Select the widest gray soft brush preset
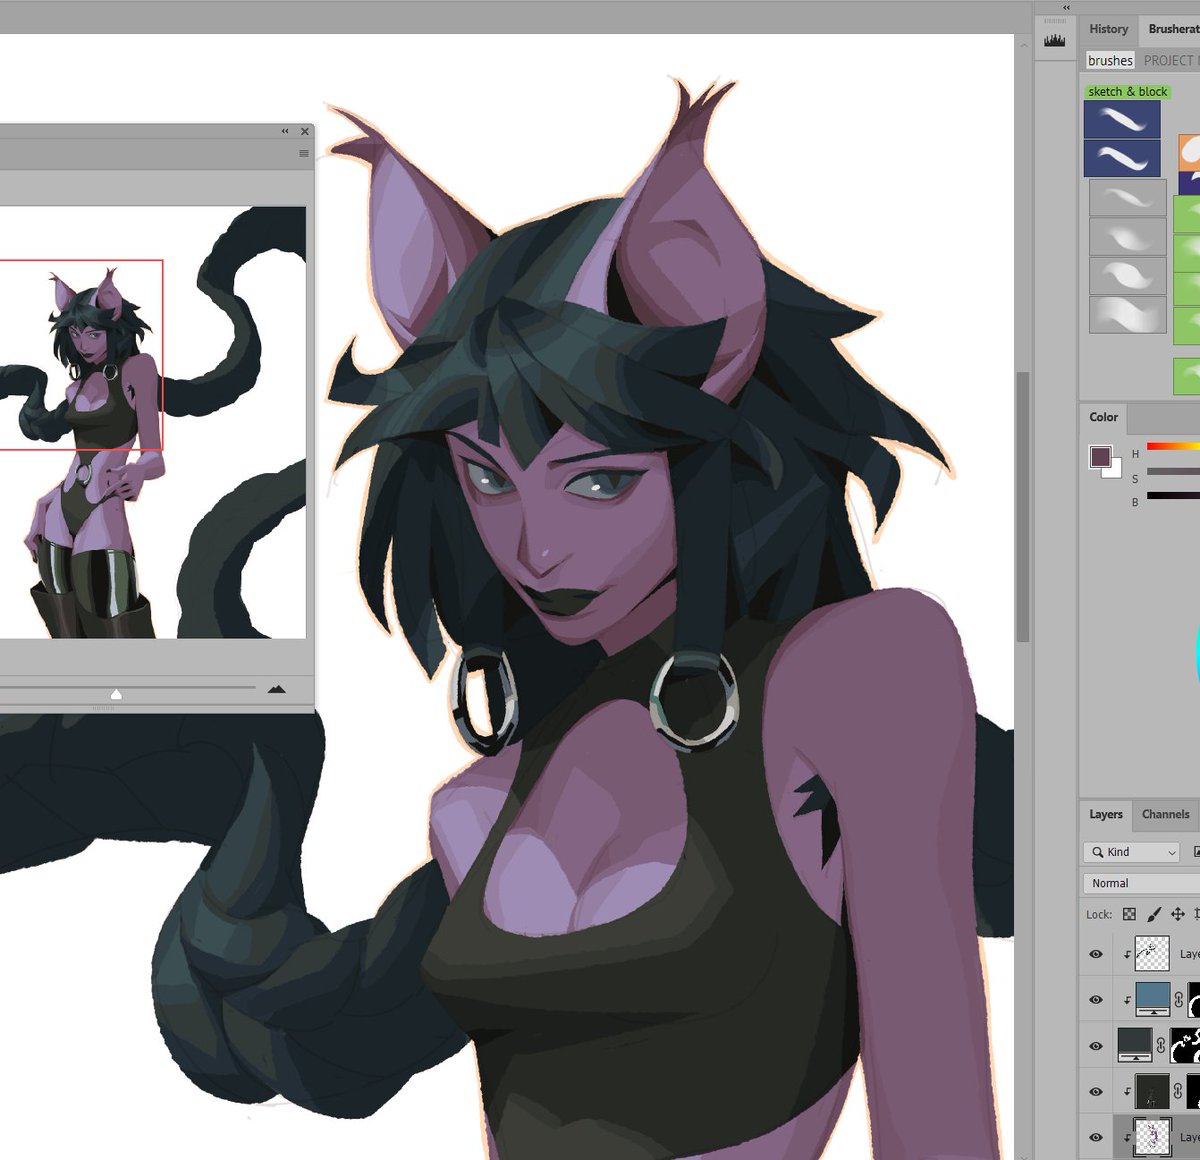Image resolution: width=1200 pixels, height=1160 pixels. click(x=1127, y=314)
